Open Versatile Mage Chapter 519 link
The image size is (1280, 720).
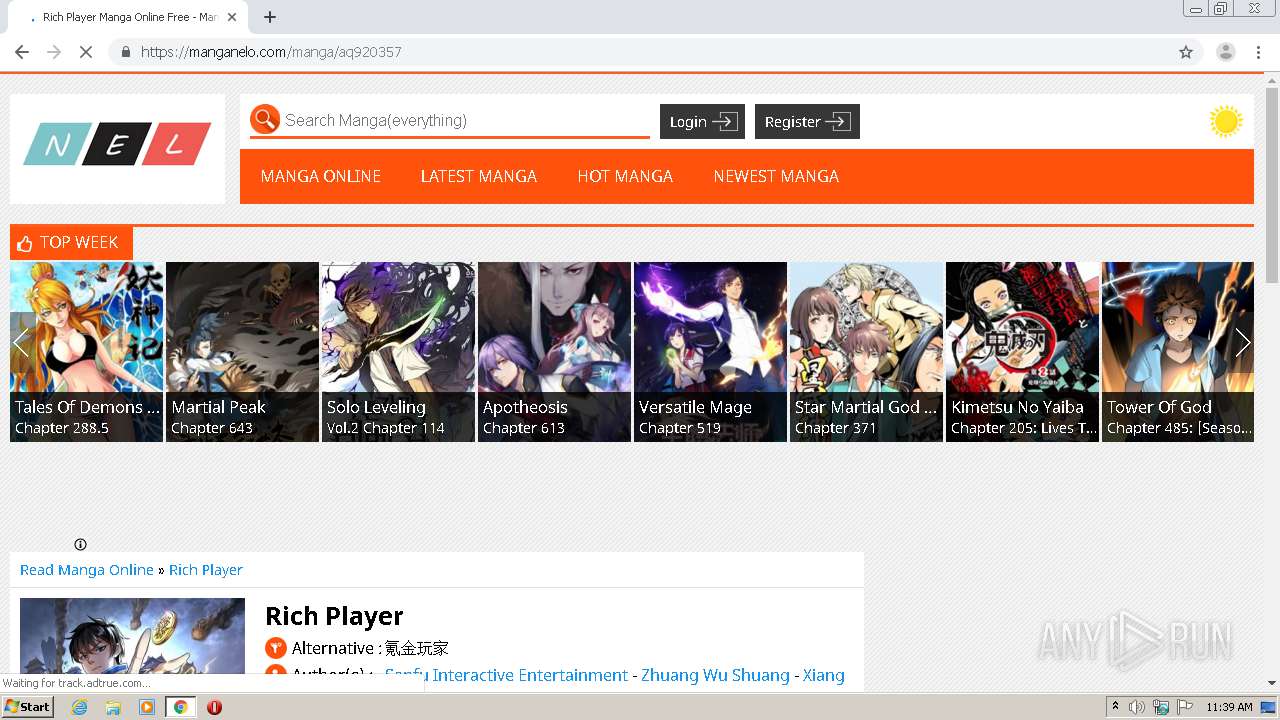pyautogui.click(x=680, y=428)
